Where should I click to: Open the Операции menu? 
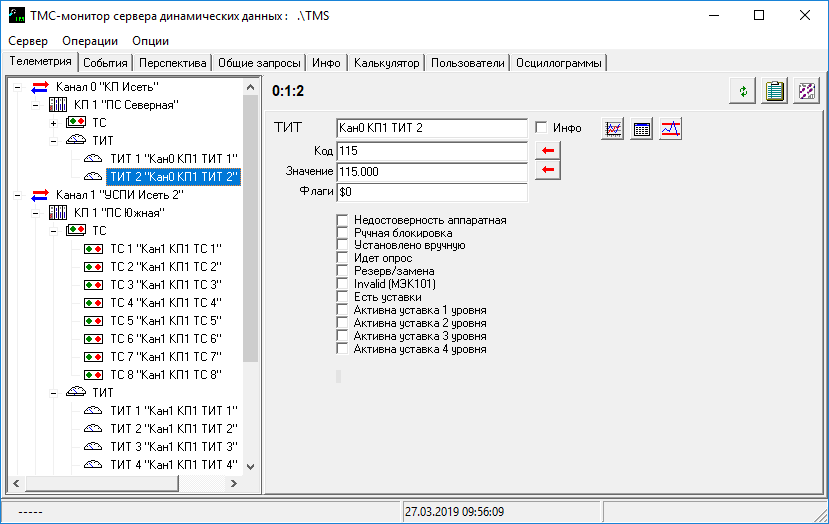point(89,41)
